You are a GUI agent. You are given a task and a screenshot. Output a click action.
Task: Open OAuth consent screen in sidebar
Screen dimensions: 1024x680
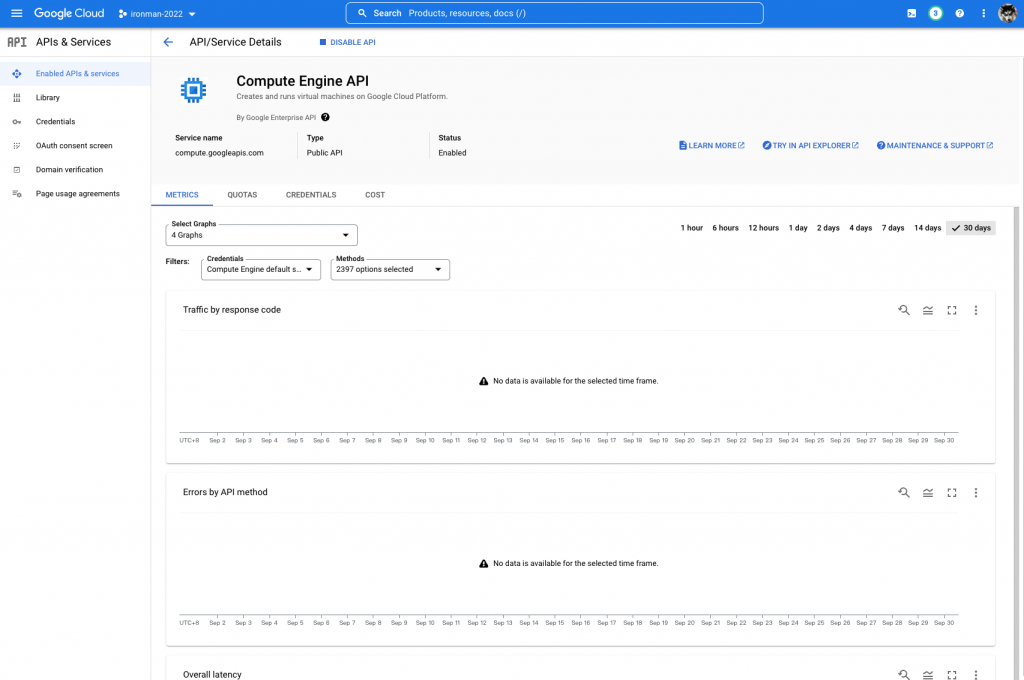pos(75,146)
